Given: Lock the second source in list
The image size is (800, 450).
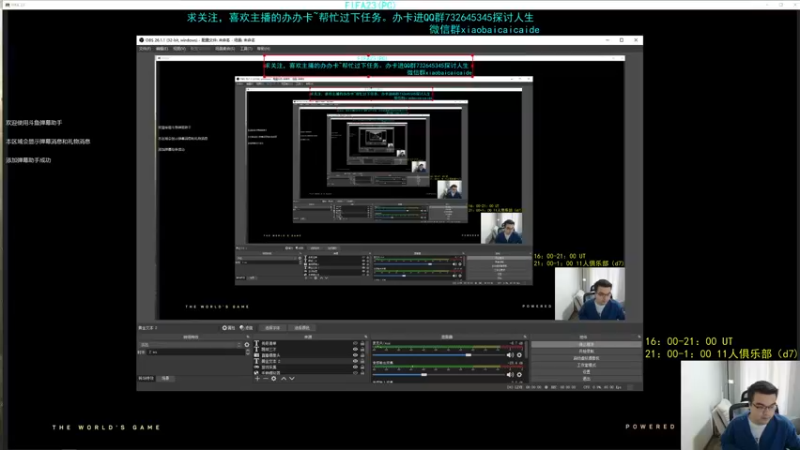Looking at the screenshot, I should coord(362,349).
